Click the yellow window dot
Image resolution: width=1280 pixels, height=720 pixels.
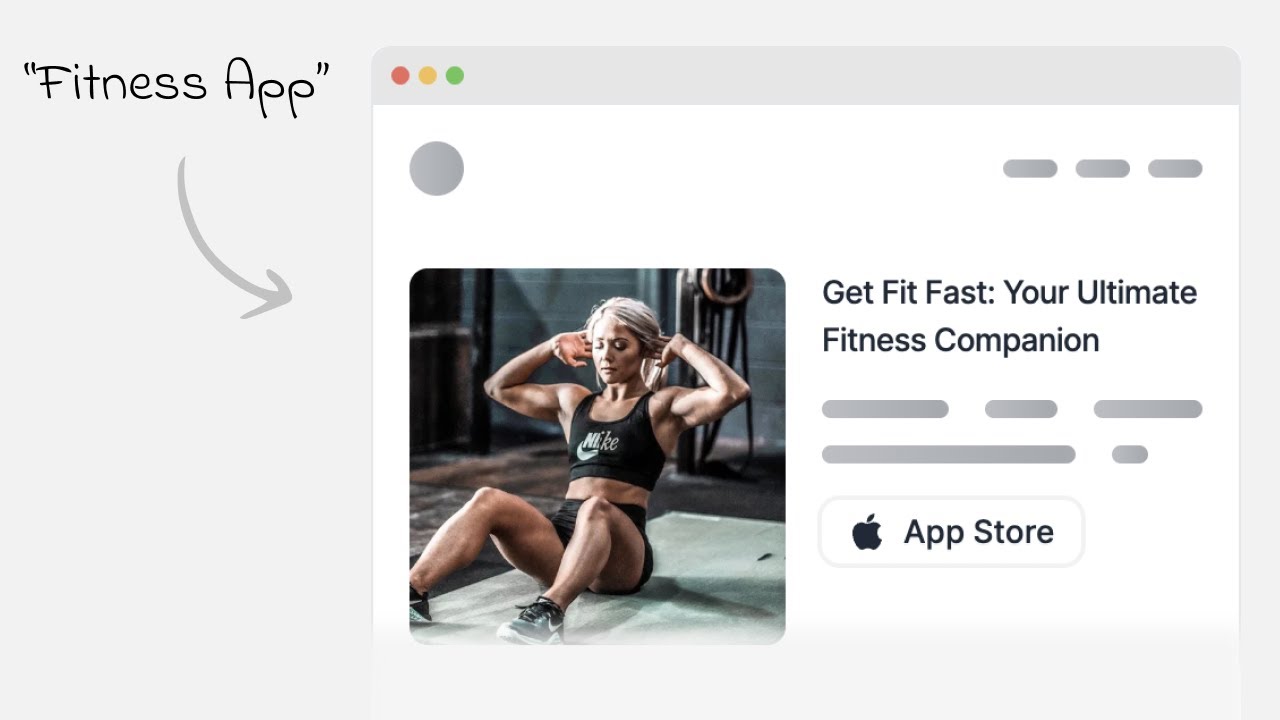click(427, 76)
